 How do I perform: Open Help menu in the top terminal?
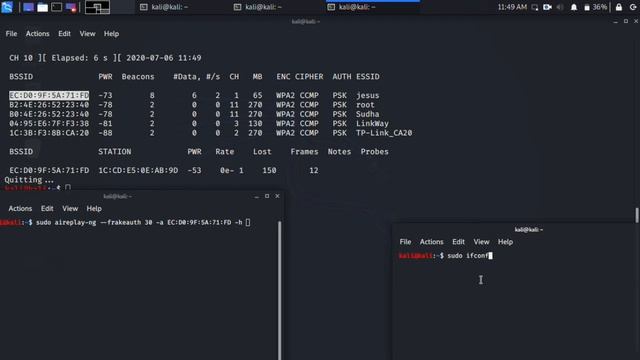pos(111,33)
